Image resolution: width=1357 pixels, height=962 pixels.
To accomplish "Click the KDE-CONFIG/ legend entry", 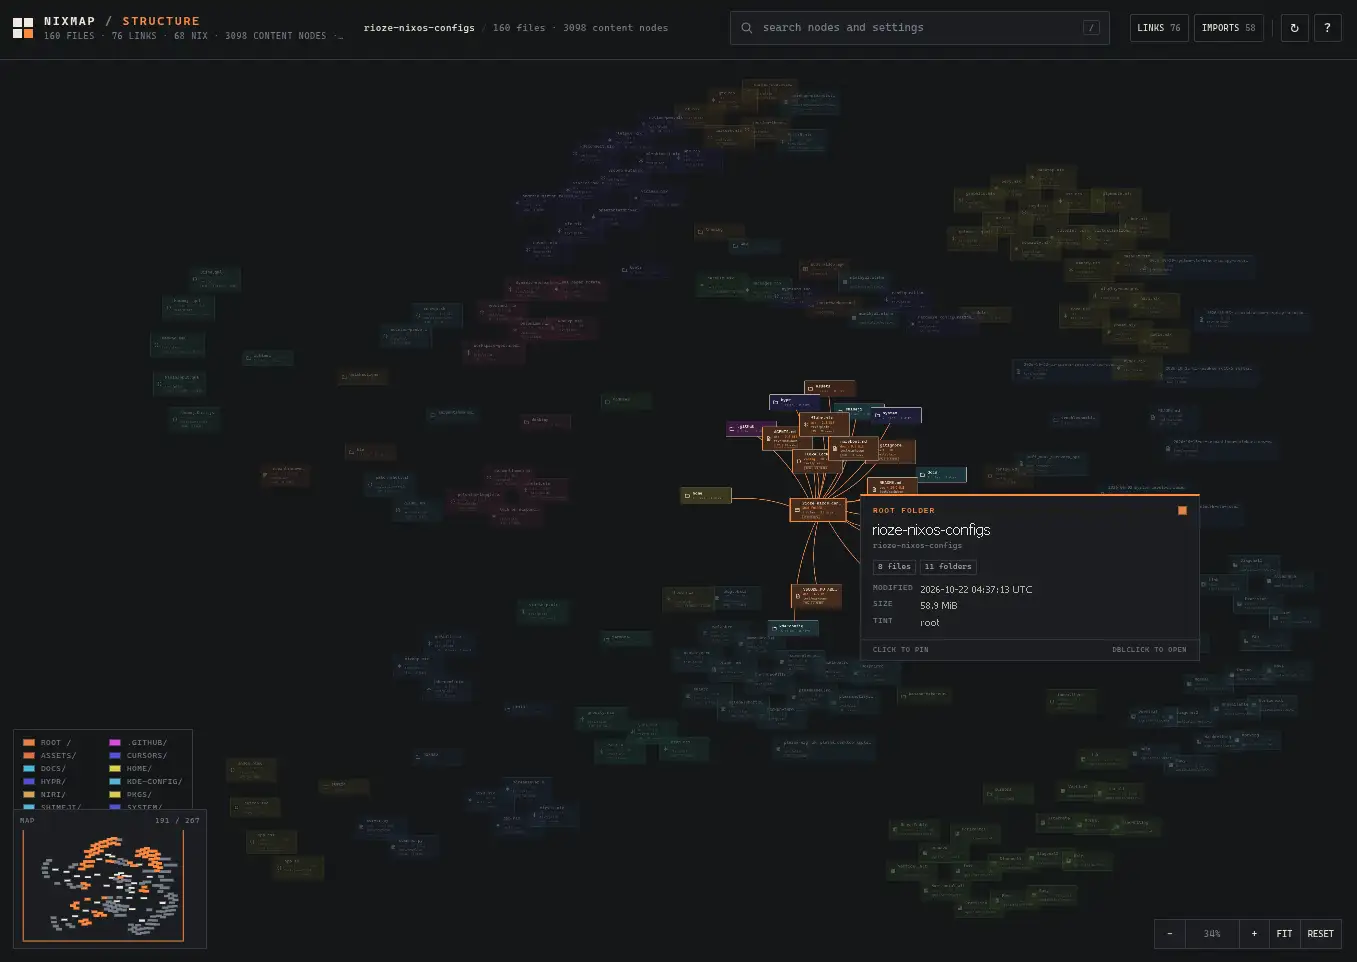I will click(x=146, y=782).
